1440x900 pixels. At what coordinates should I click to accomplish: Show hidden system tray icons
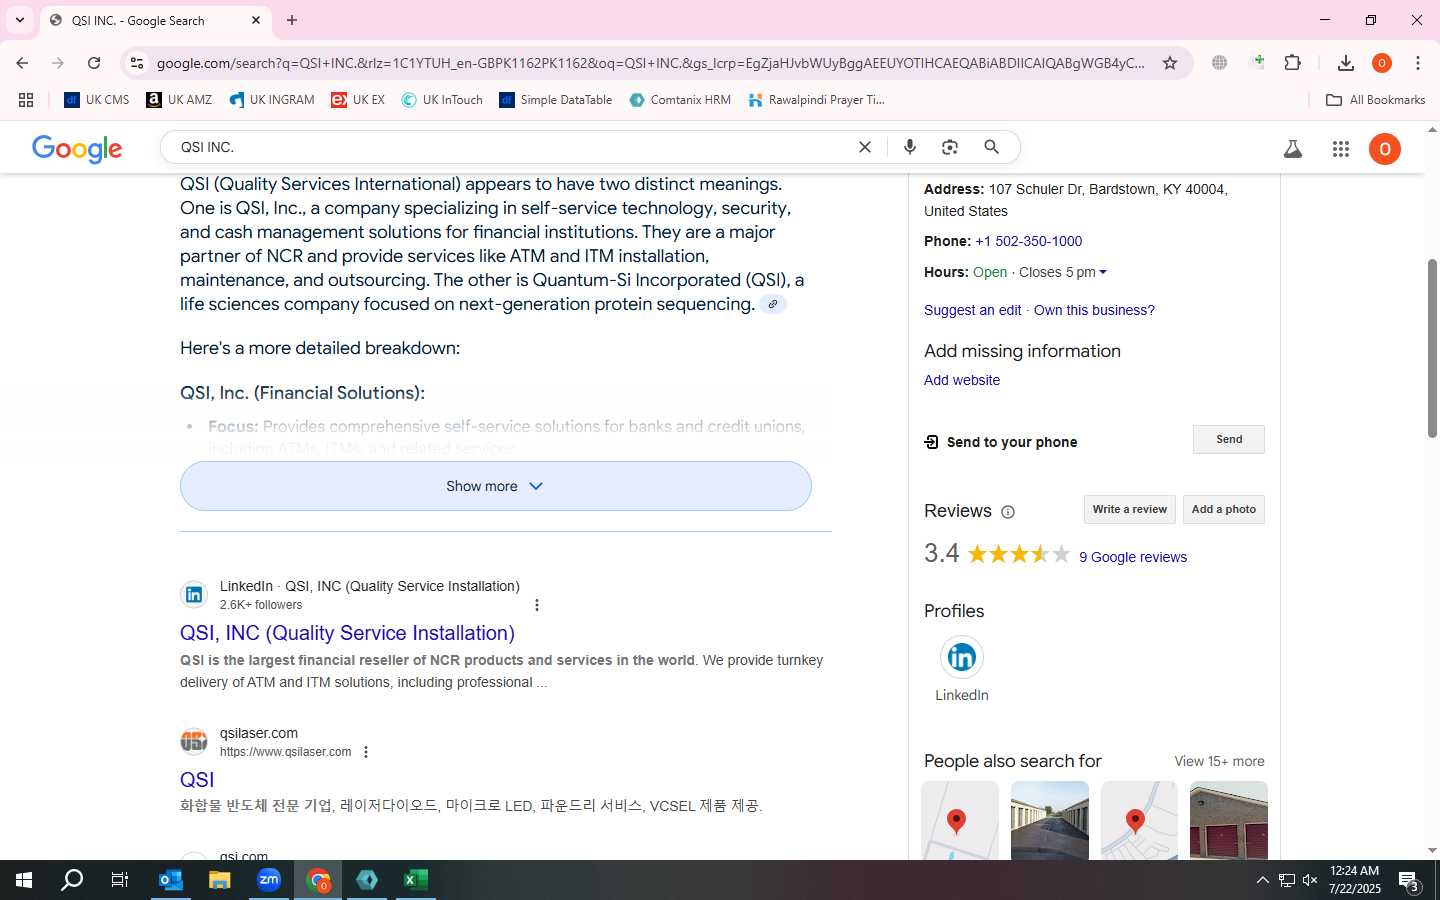[x=1262, y=880]
